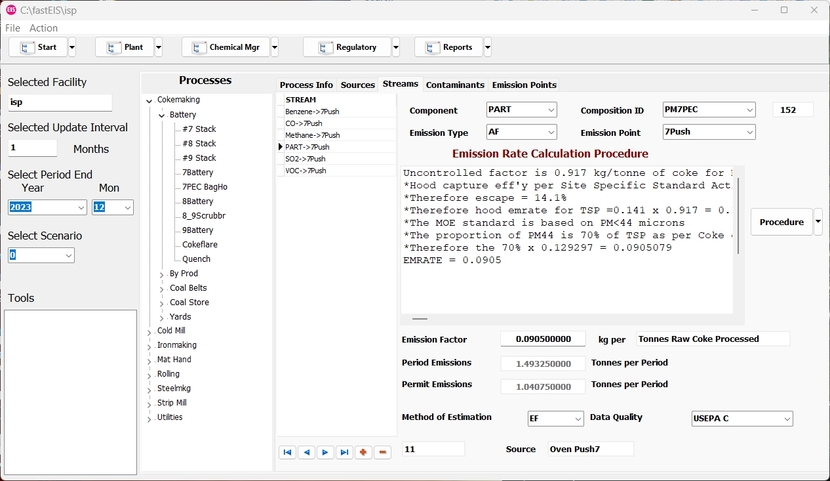Click the Emission Factor input field

click(x=543, y=340)
